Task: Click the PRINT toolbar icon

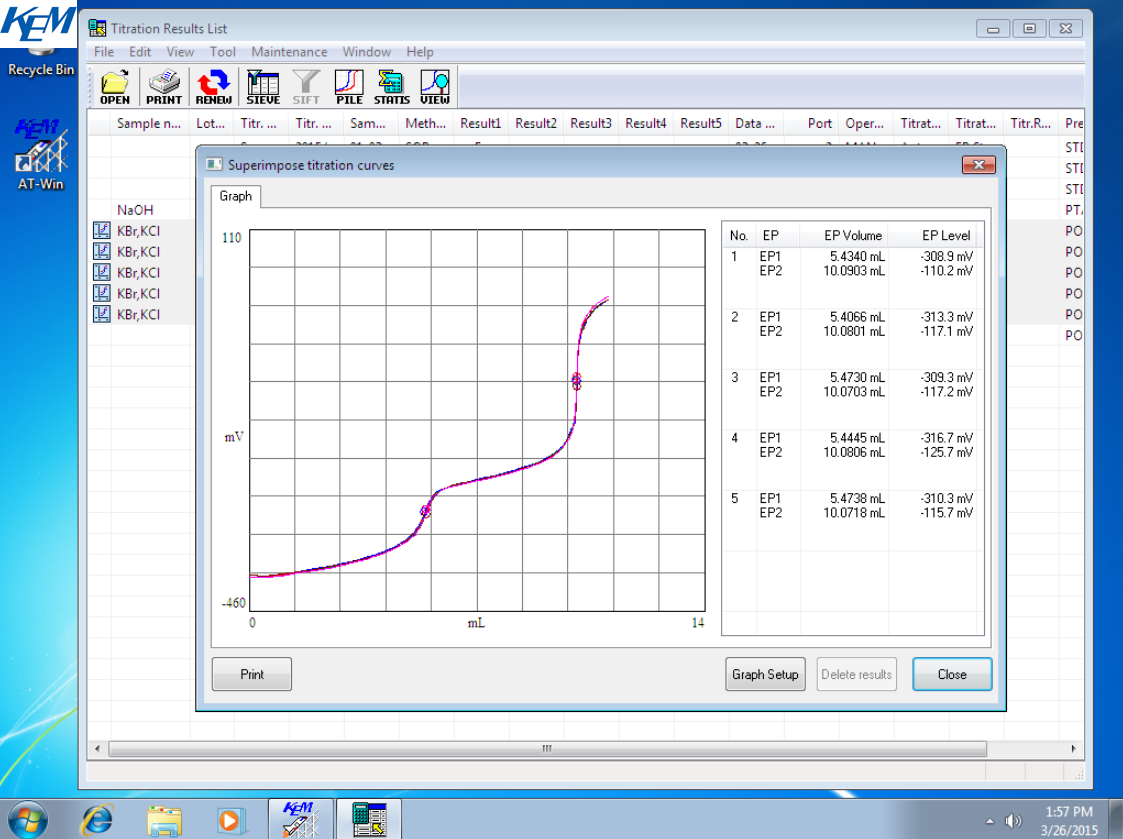Action: pyautogui.click(x=164, y=87)
